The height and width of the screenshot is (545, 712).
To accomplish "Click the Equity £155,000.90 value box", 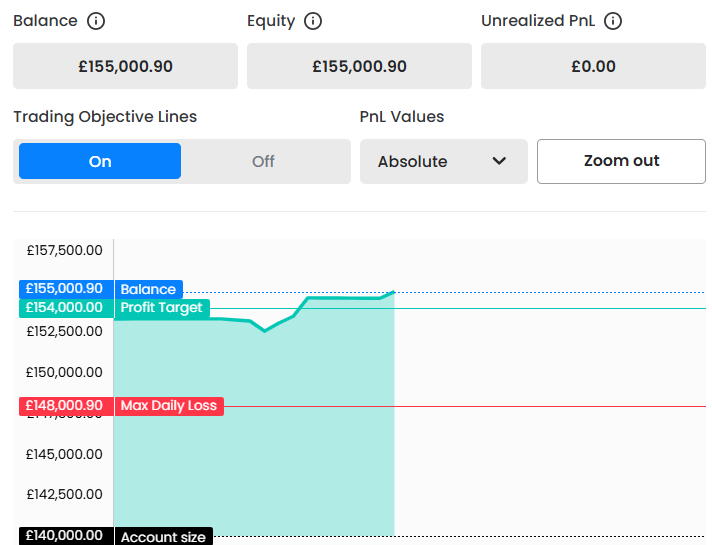I will (359, 67).
